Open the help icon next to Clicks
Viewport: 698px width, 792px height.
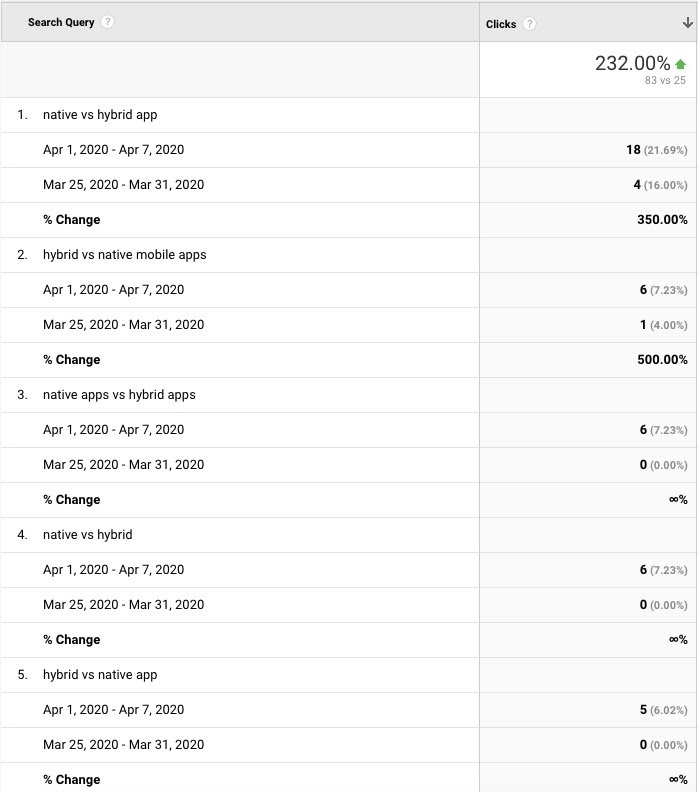tap(530, 24)
